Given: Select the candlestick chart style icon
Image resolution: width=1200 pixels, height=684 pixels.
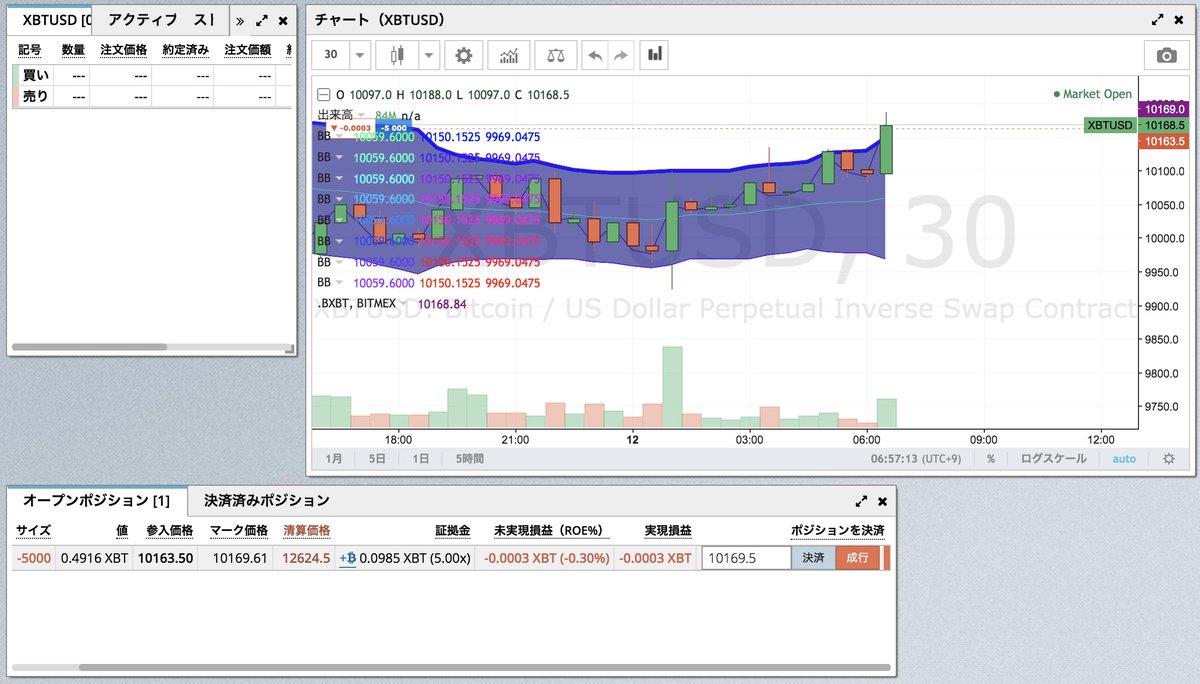Looking at the screenshot, I should pyautogui.click(x=398, y=55).
